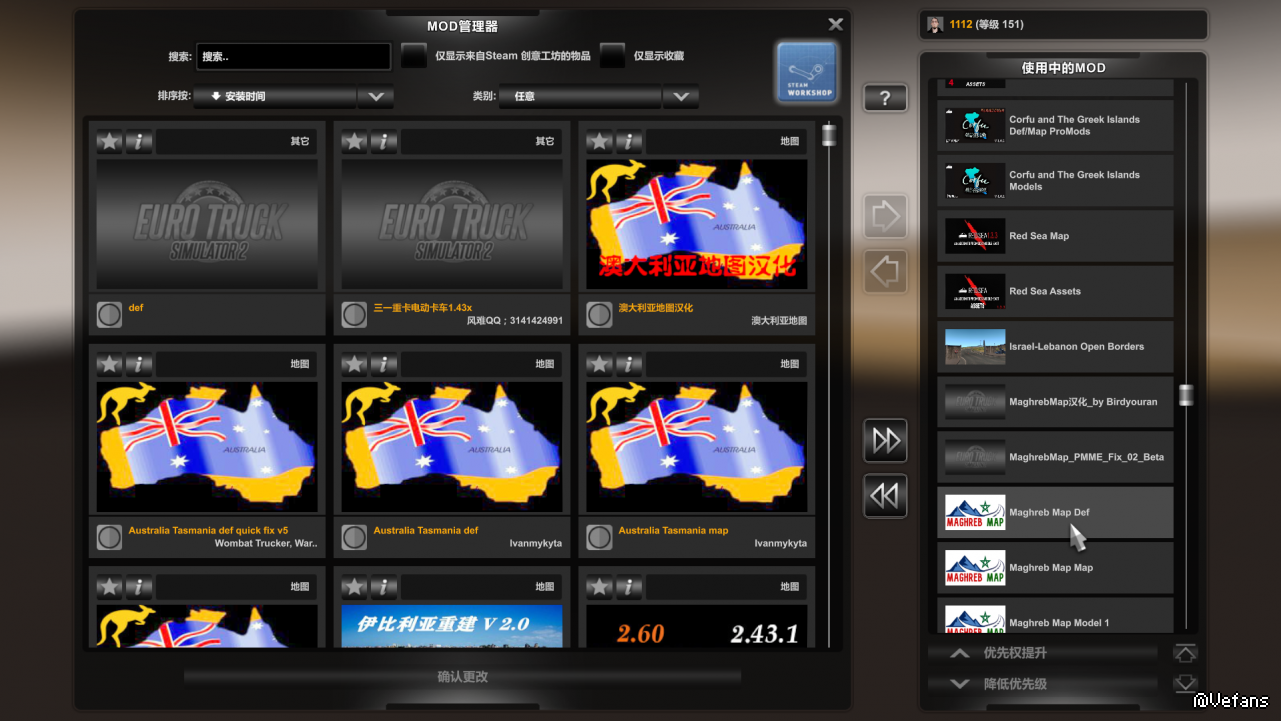The image size is (1281, 721).
Task: Click the mod list scrollbar handle
Action: (x=829, y=135)
